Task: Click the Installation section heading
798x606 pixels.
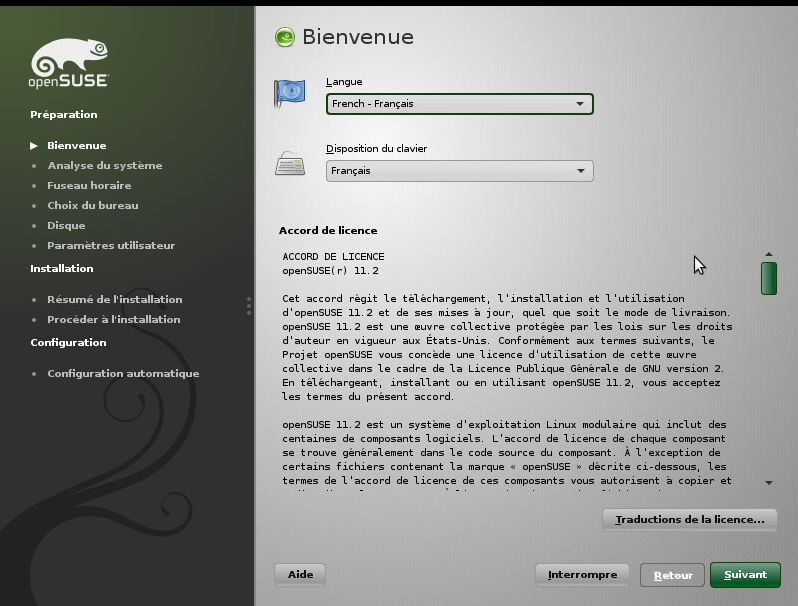Action: coord(62,268)
